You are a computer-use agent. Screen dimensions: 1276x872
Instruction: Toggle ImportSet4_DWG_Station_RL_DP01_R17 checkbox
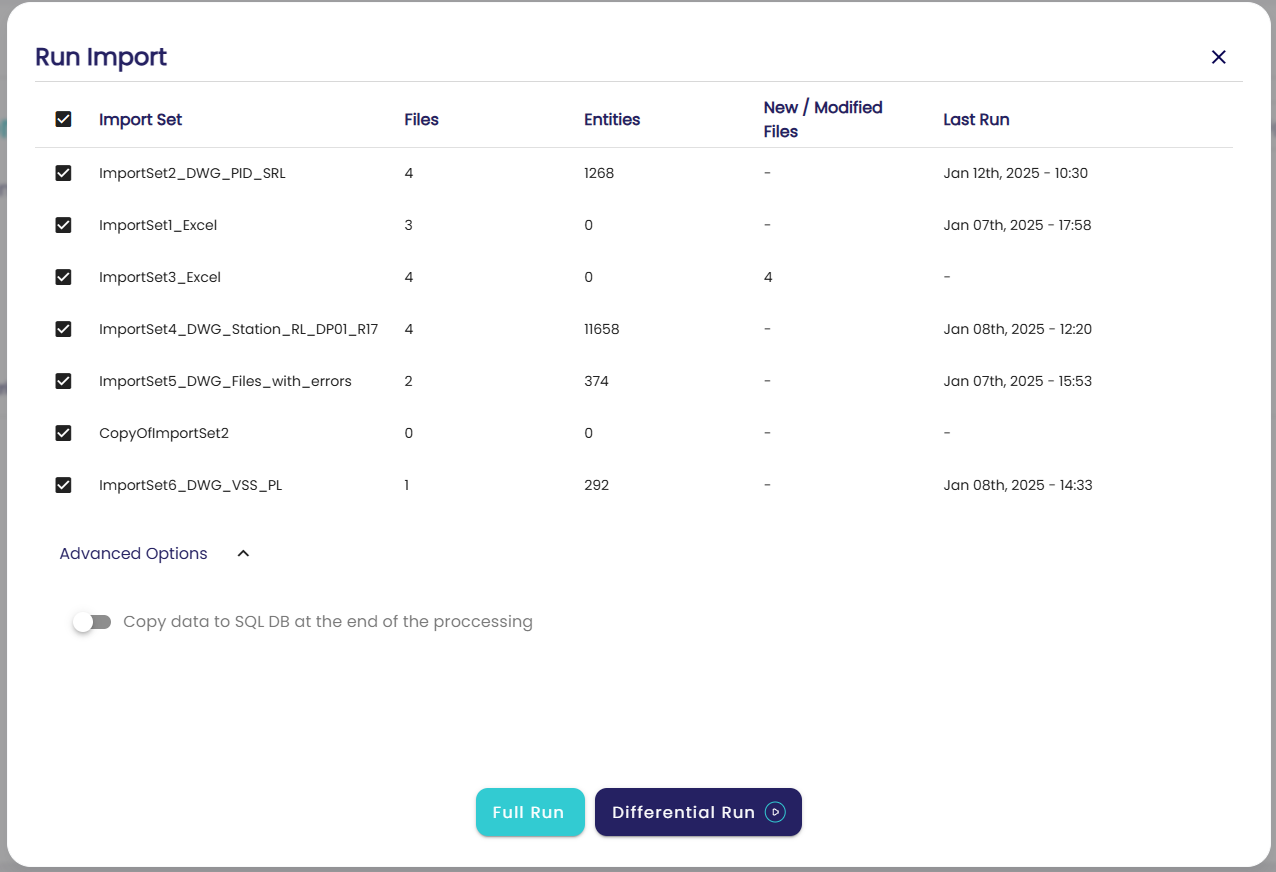pyautogui.click(x=63, y=329)
